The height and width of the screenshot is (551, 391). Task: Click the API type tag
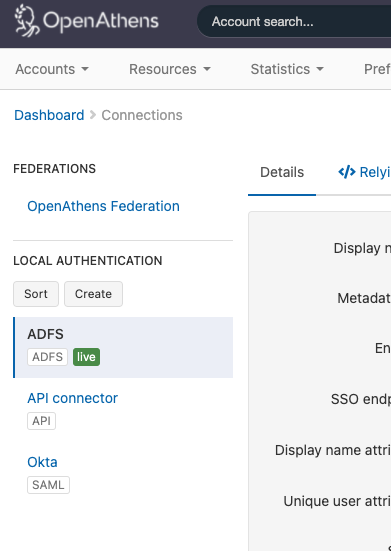(x=41, y=421)
